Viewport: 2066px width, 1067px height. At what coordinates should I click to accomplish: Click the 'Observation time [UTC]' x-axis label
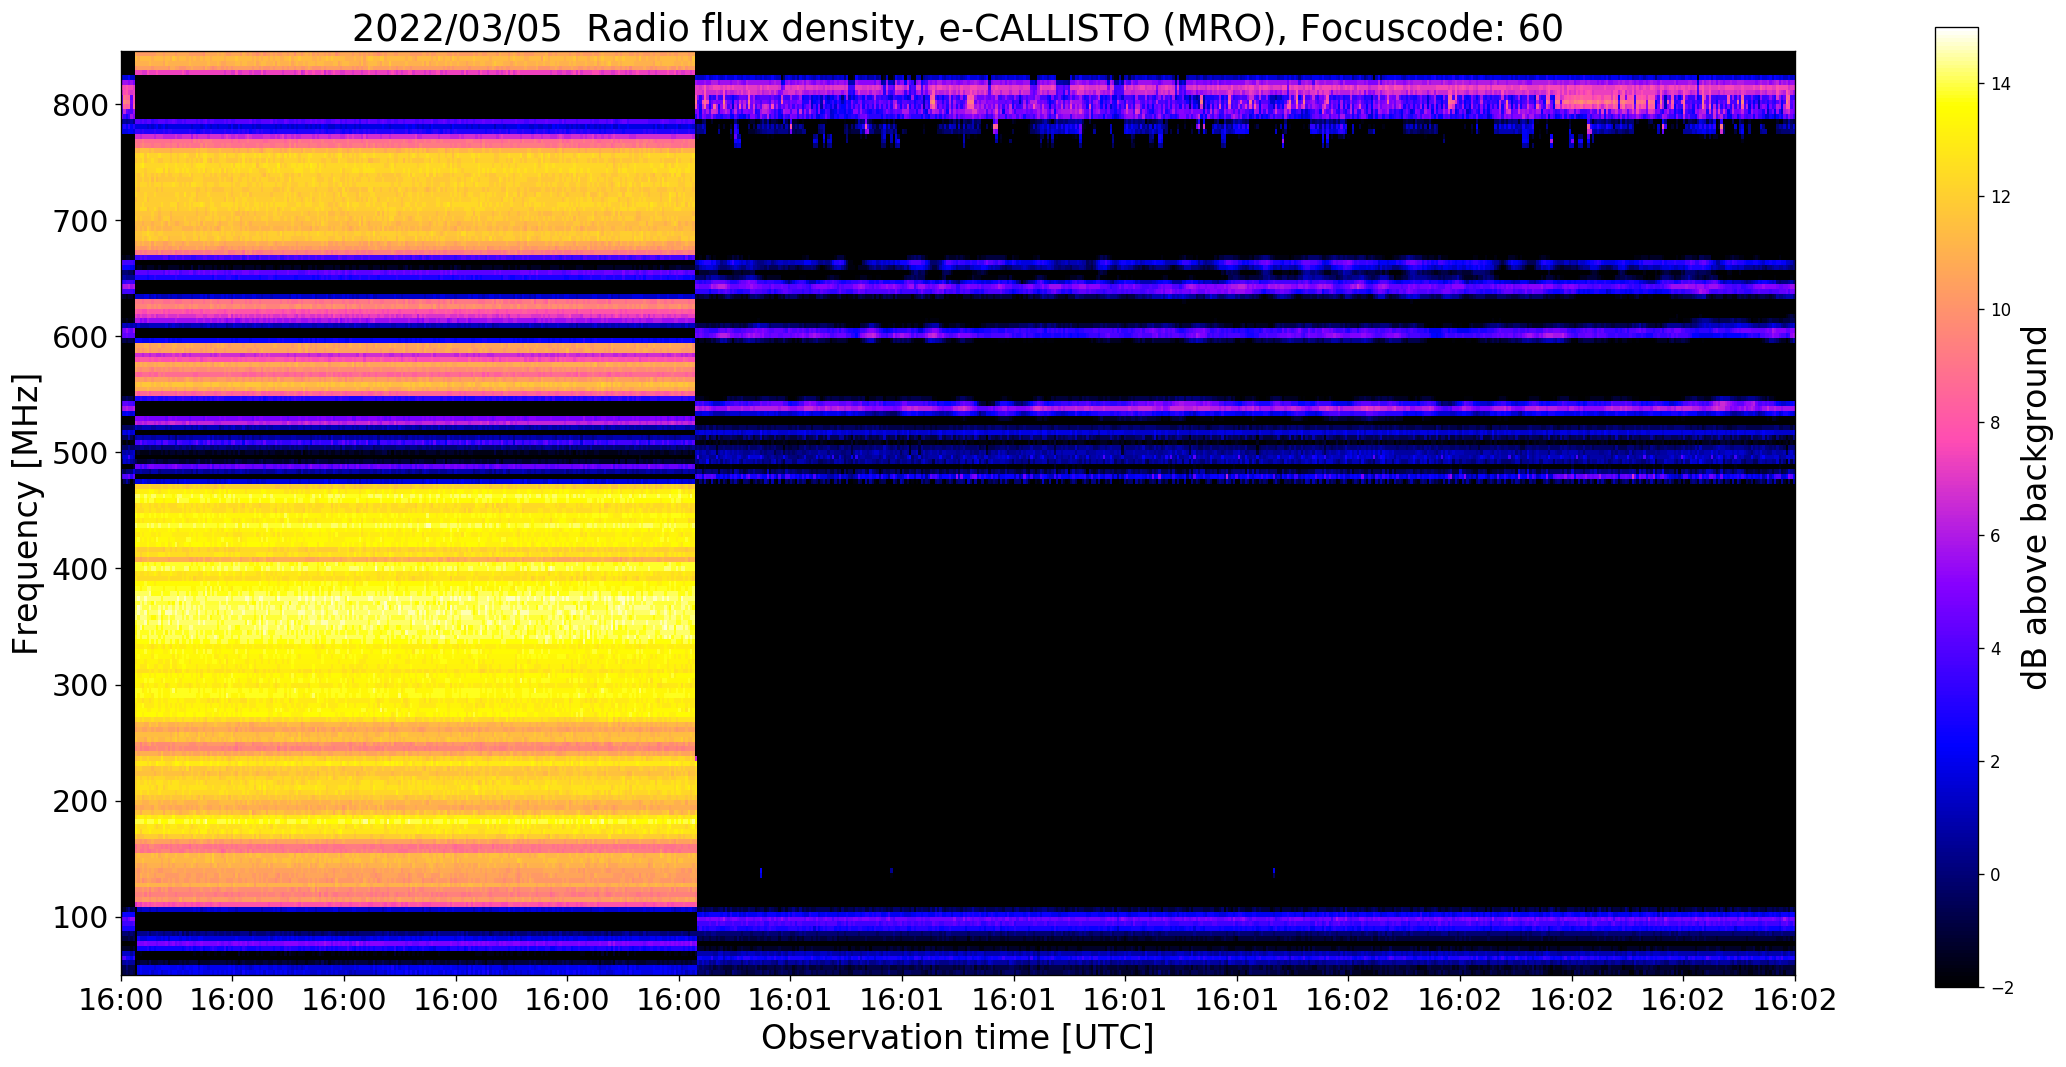pos(957,1037)
